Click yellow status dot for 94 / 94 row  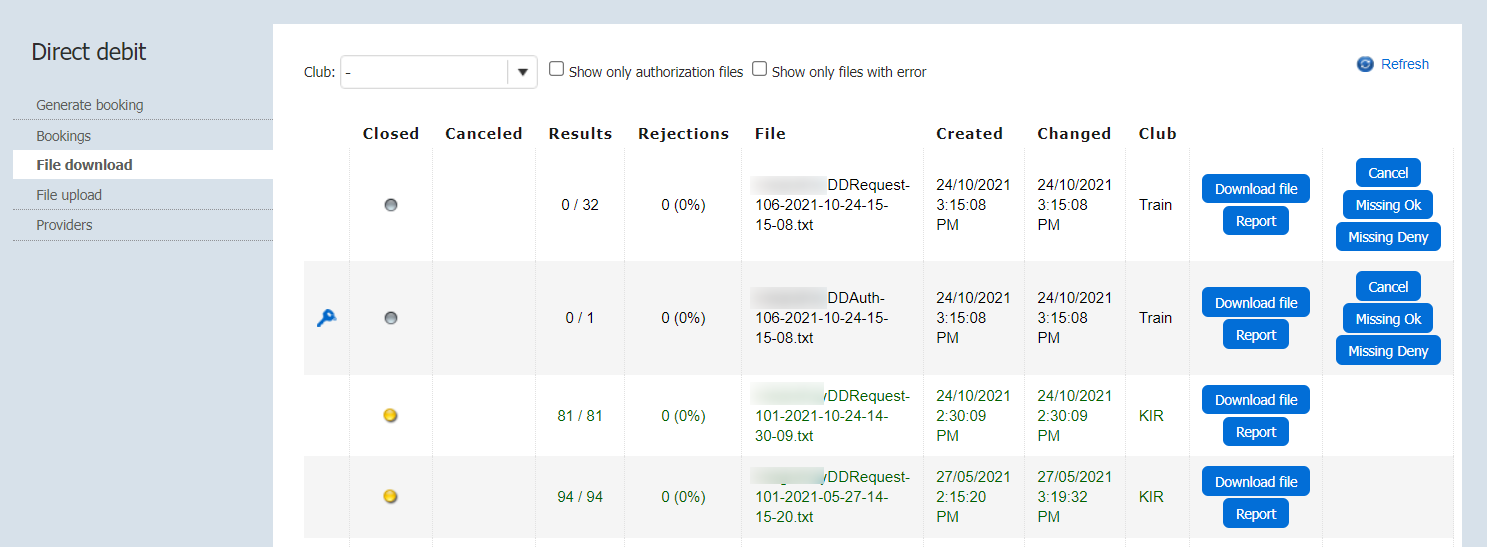click(x=391, y=496)
